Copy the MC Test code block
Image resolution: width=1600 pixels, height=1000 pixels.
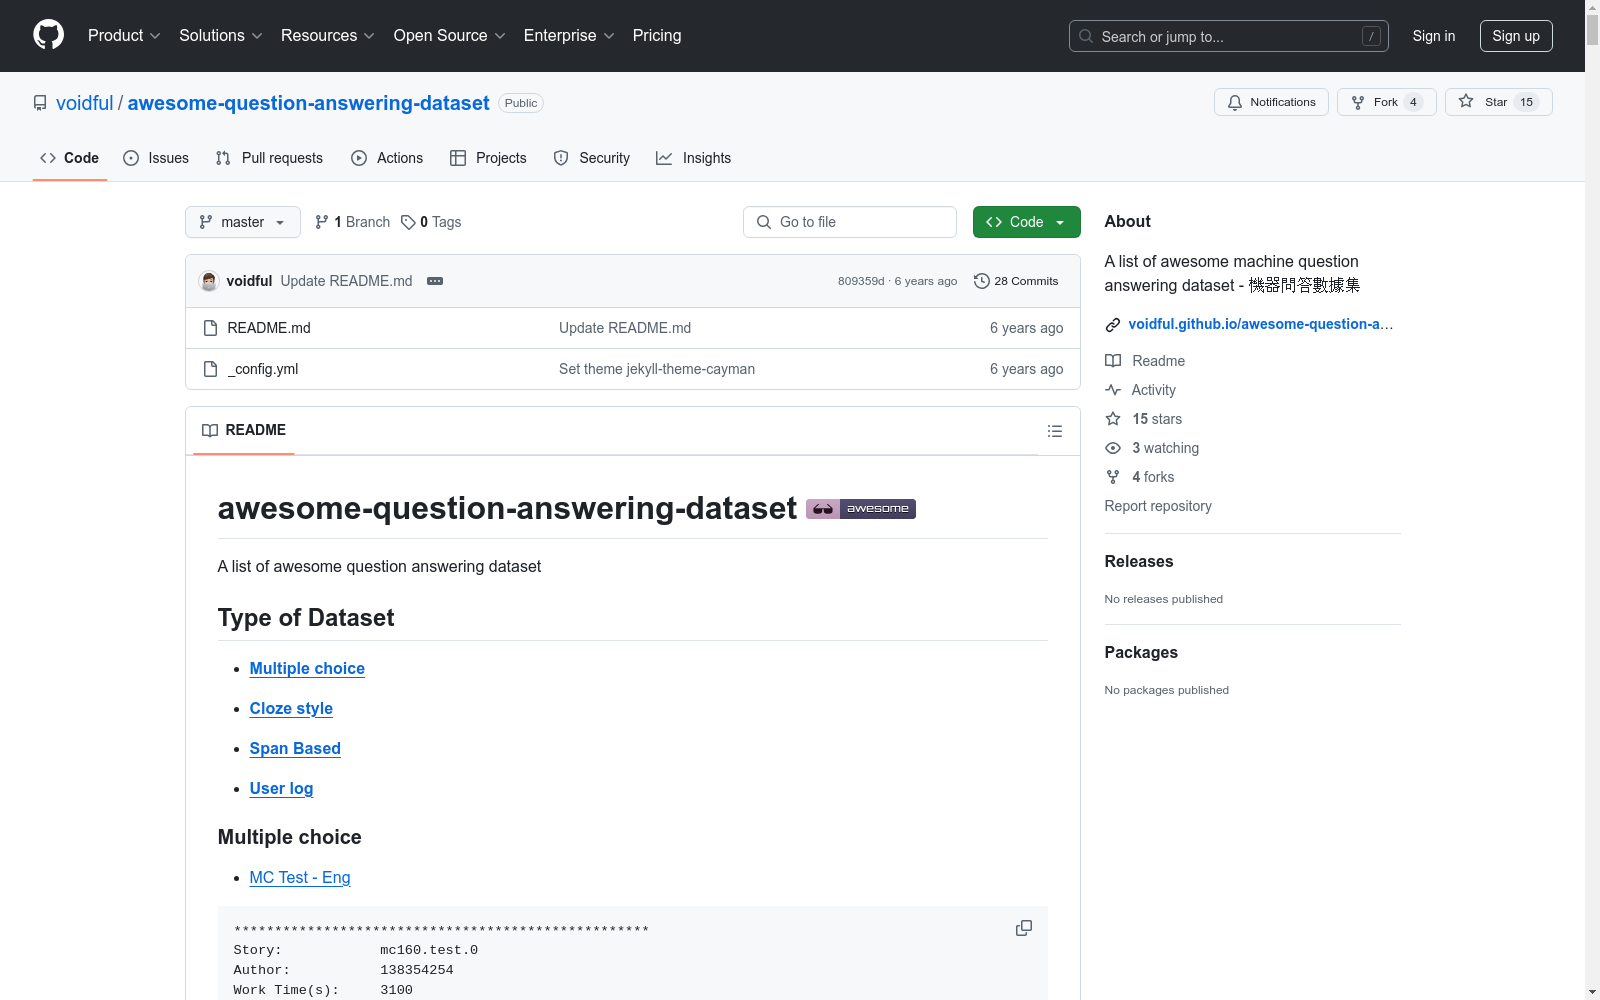(x=1023, y=928)
